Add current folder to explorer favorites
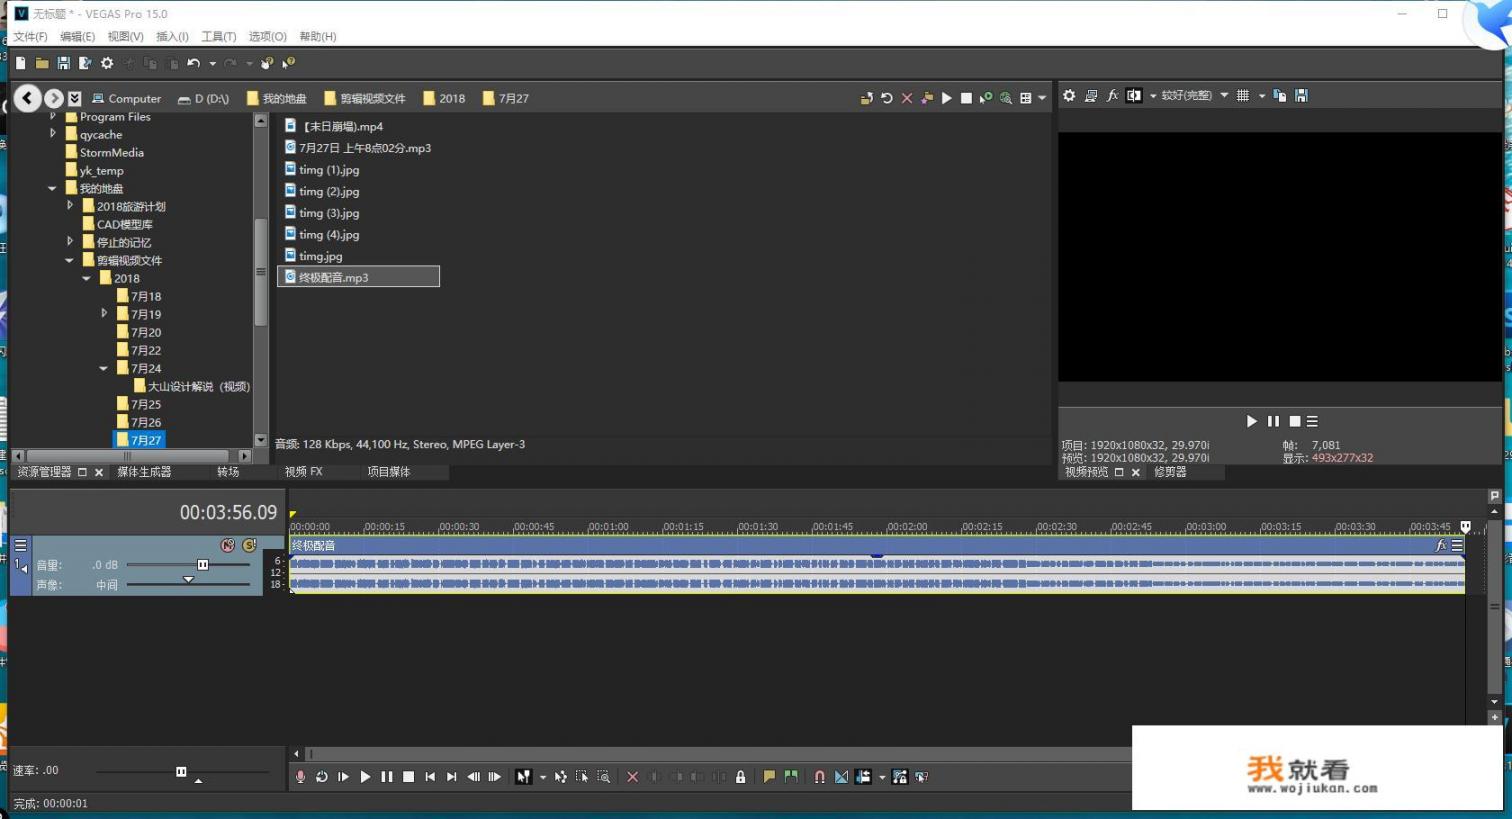This screenshot has height=819, width=1512. tap(927, 98)
